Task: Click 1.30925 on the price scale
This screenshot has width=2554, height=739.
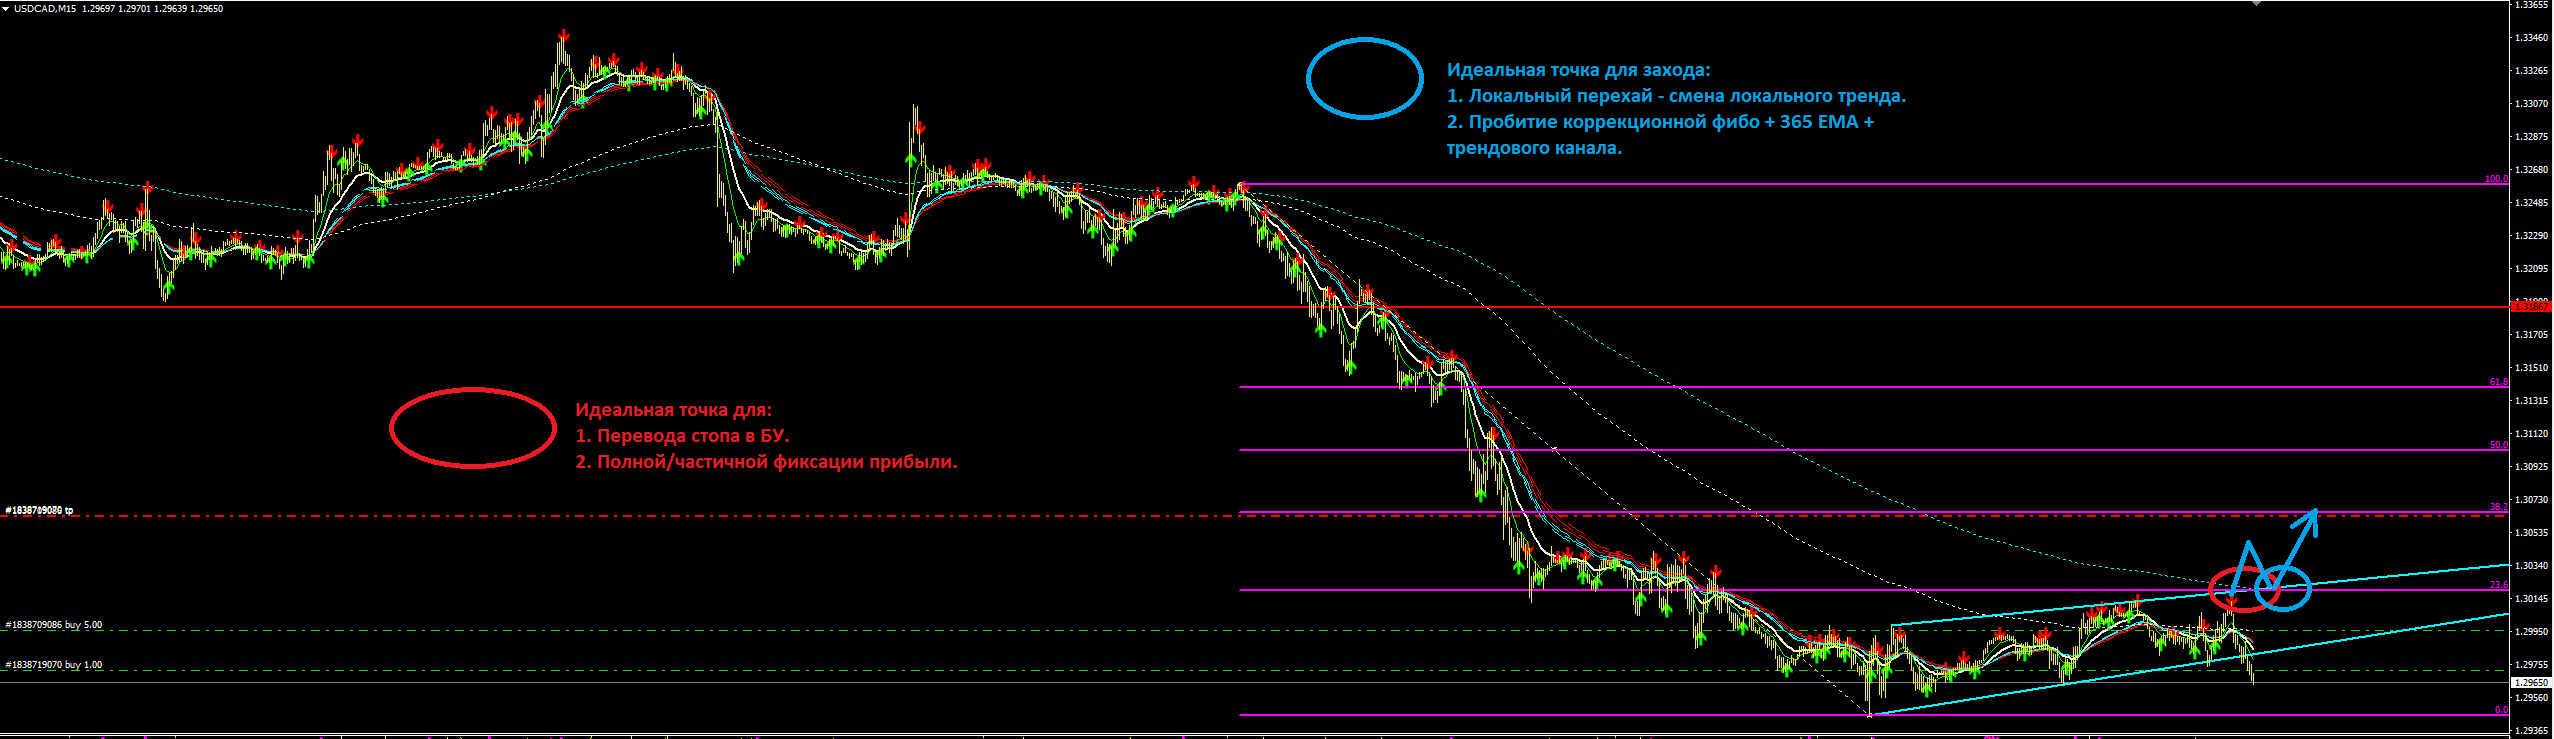Action: (2531, 467)
